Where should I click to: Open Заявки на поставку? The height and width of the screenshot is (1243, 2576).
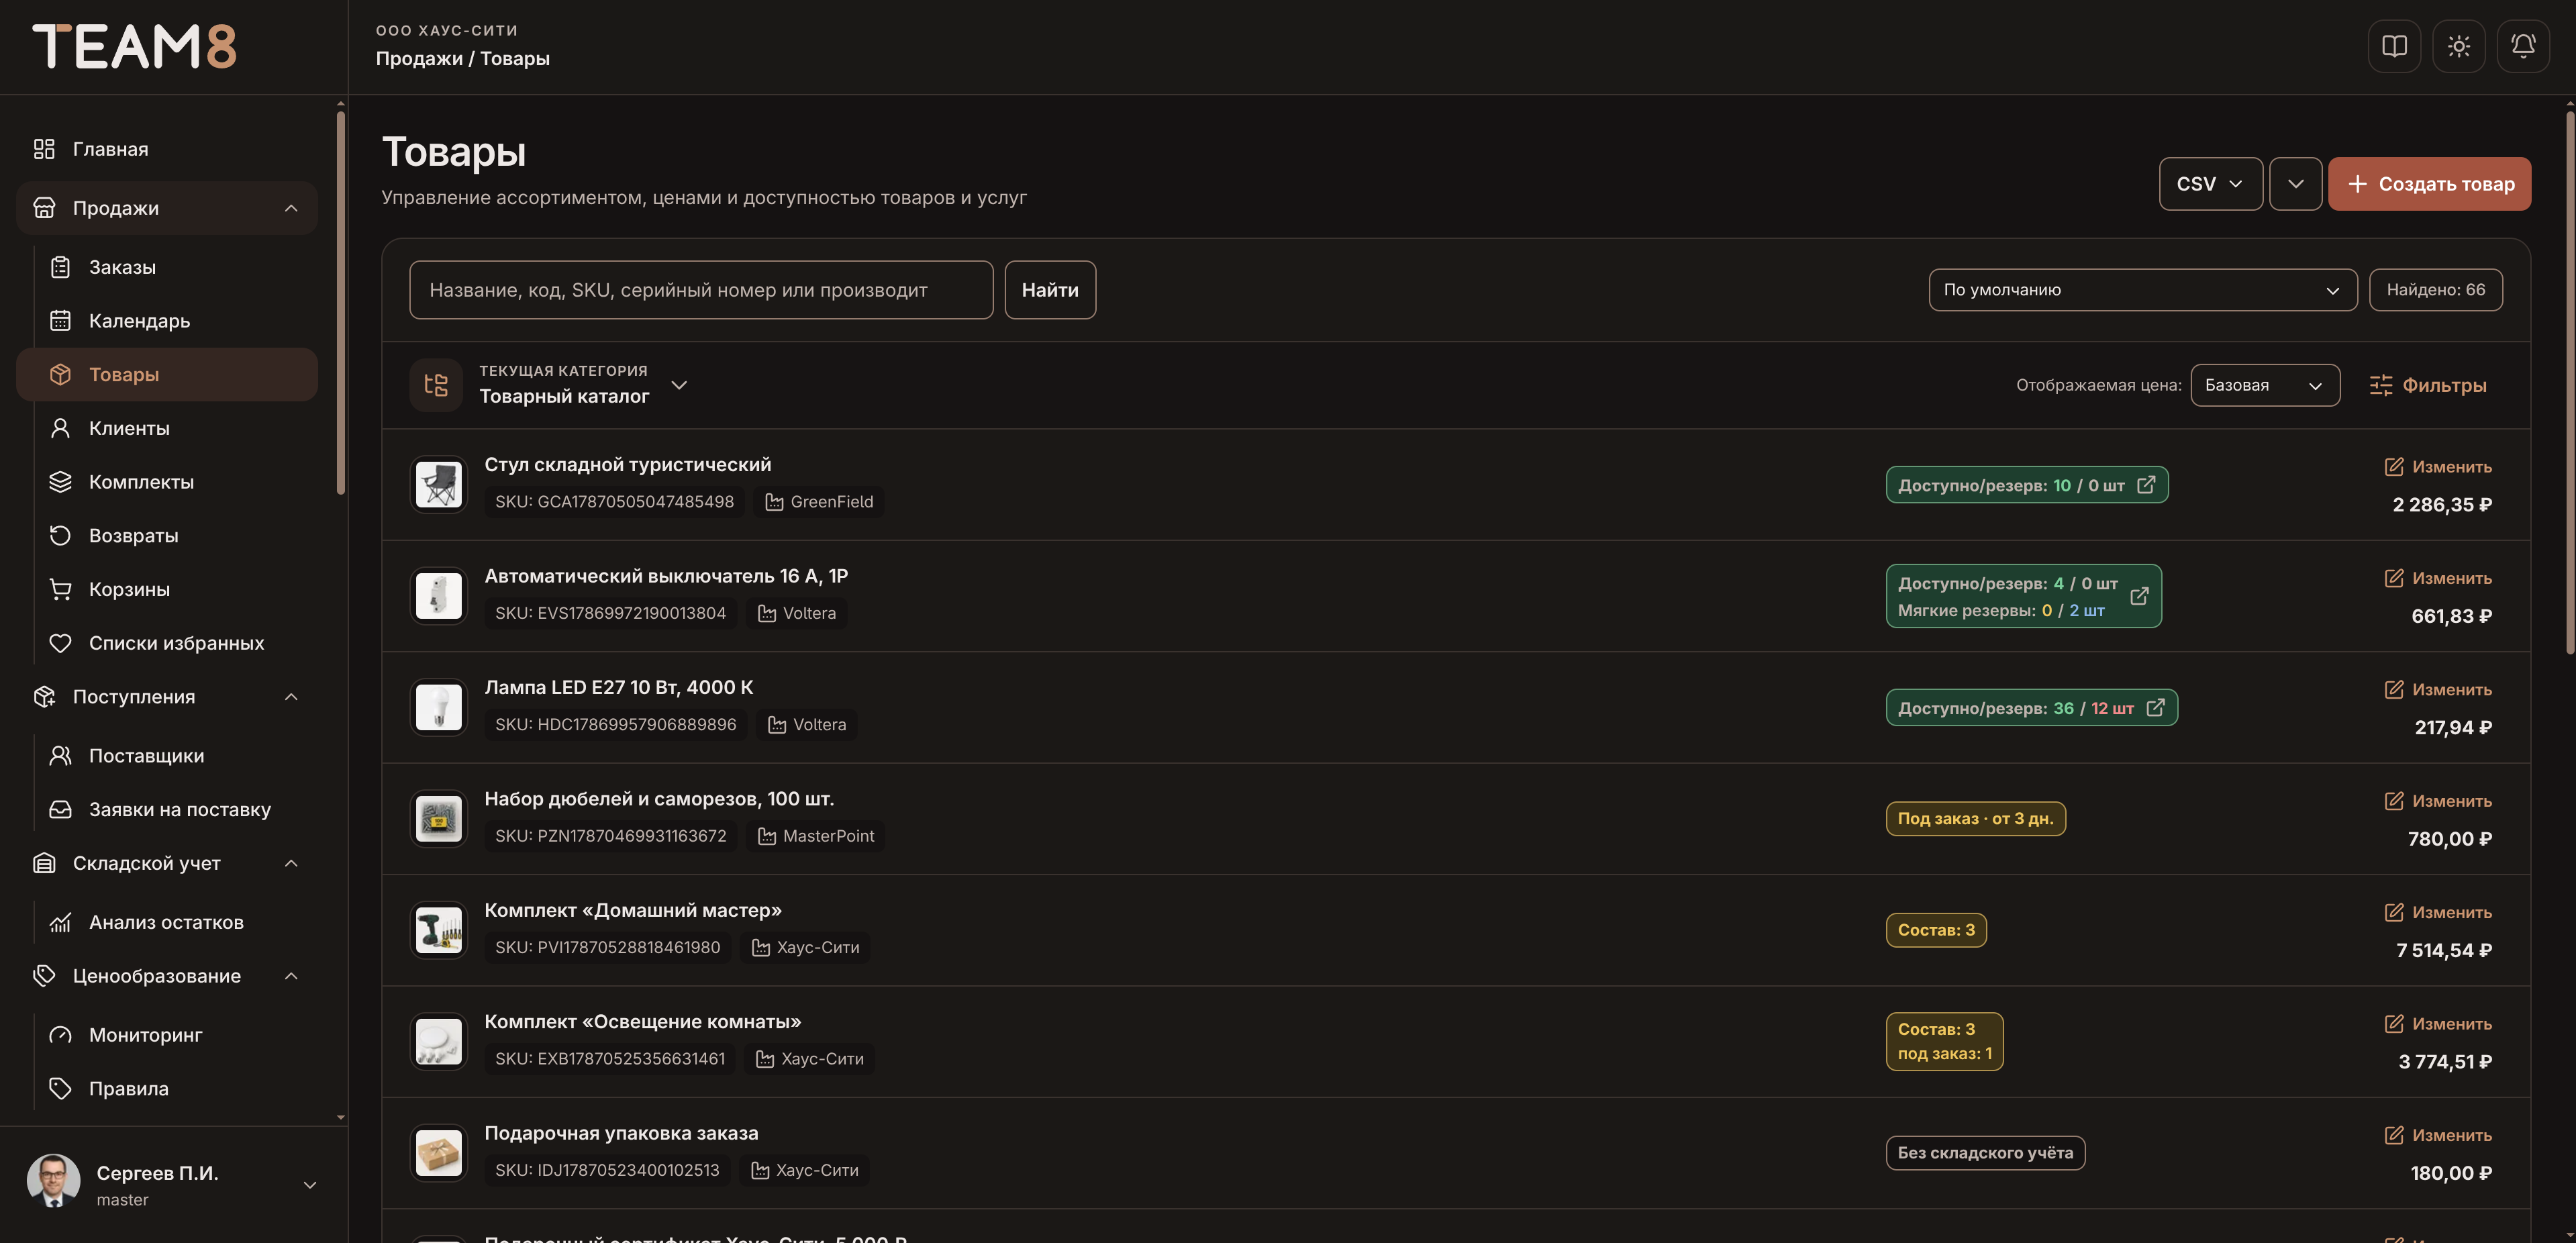(175, 810)
